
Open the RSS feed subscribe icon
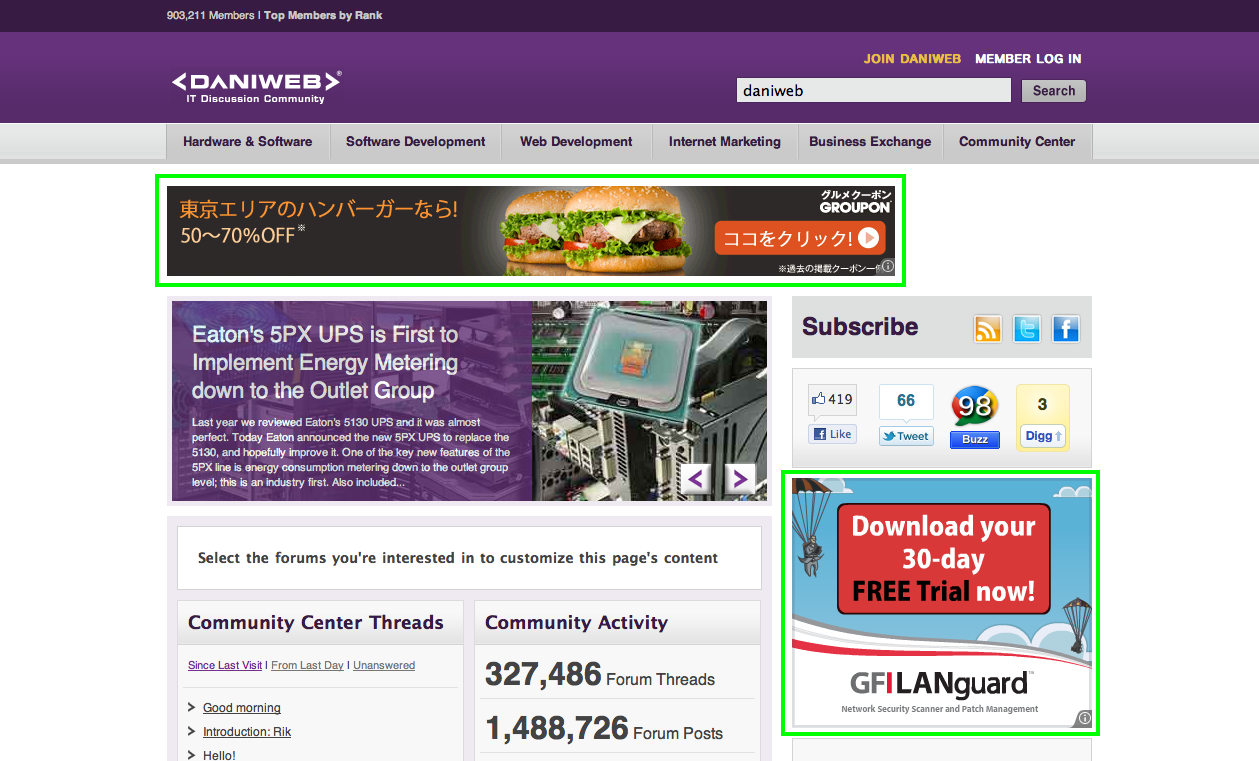coord(988,328)
